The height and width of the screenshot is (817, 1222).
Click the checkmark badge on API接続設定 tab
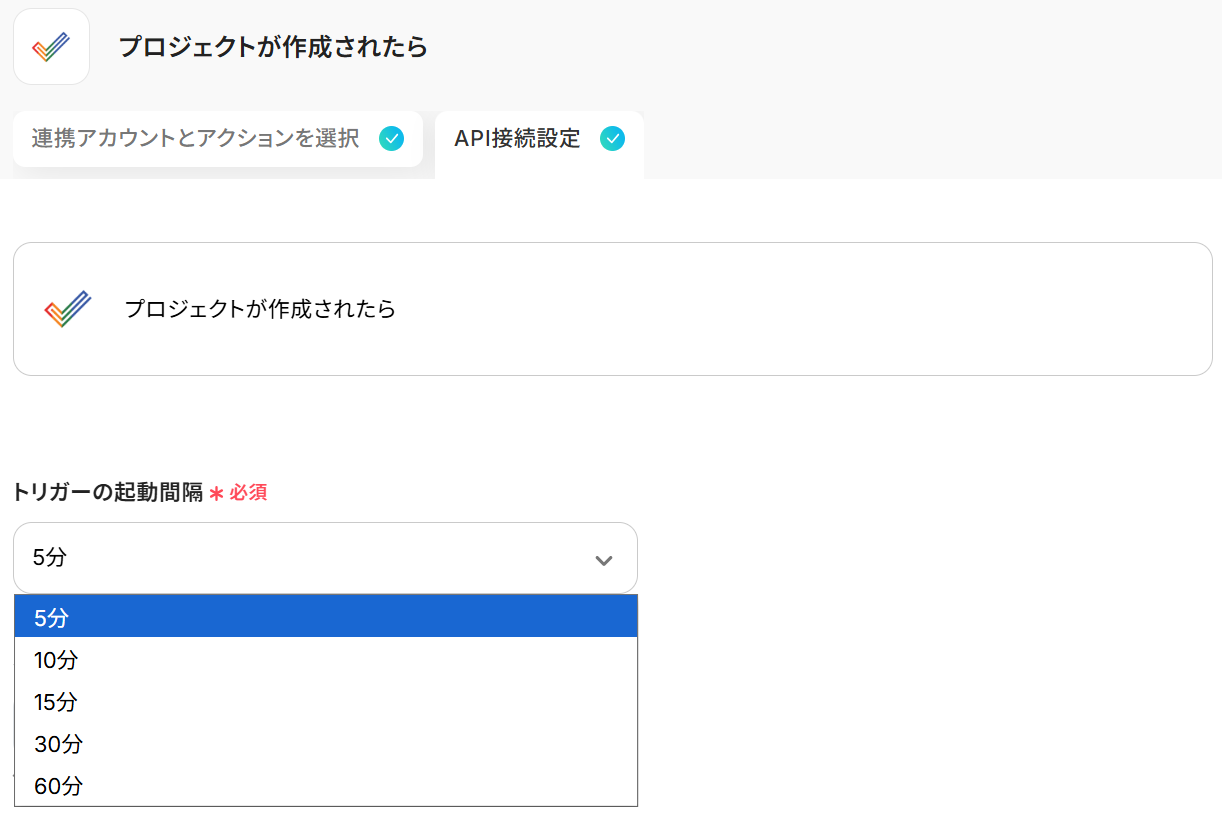point(612,139)
